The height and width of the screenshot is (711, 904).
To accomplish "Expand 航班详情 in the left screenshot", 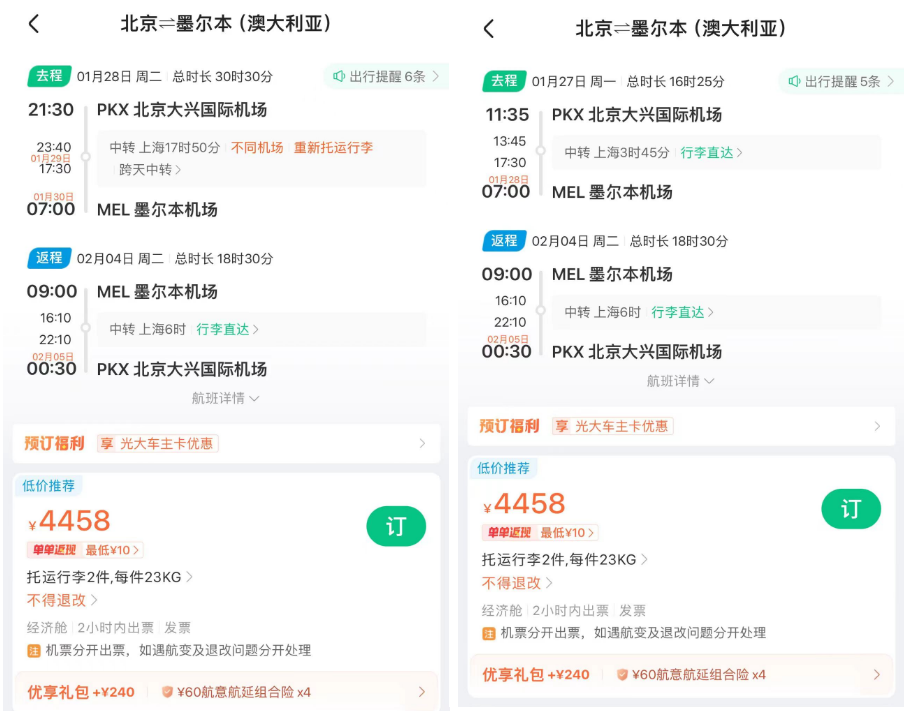I will (225, 398).
